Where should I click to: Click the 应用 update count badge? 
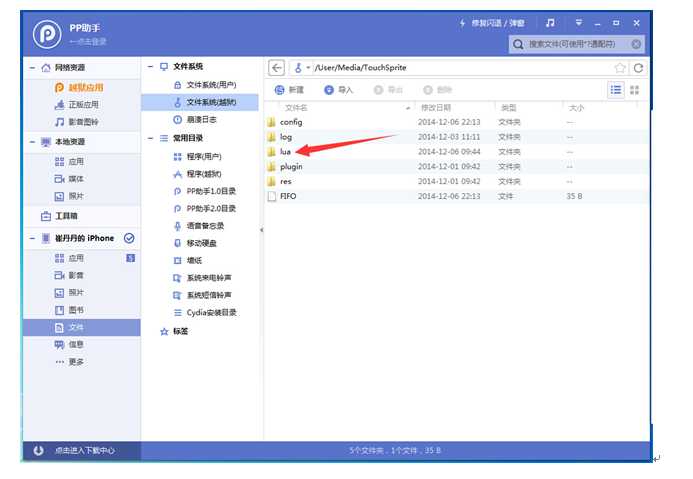[x=130, y=258]
